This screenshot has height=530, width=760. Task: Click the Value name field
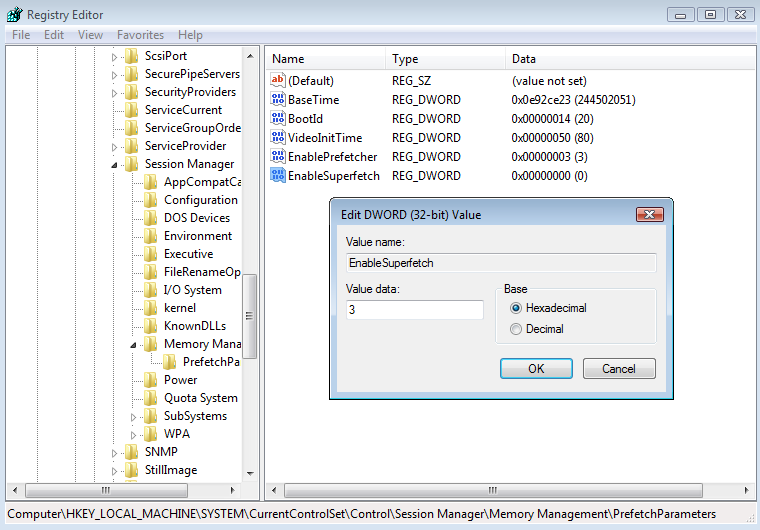pos(501,263)
